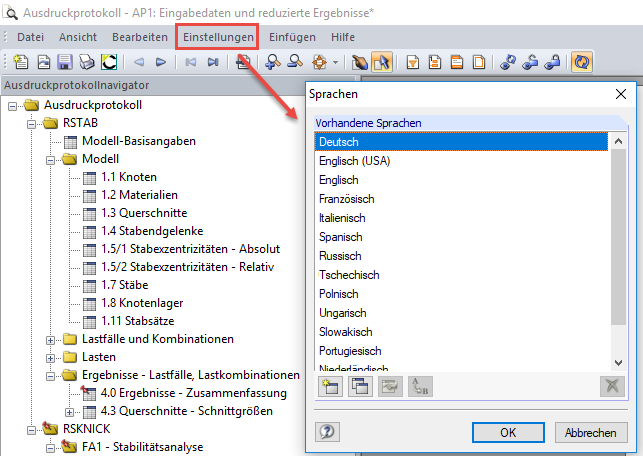
Task: Confirm the dialog with OK
Action: [508, 433]
